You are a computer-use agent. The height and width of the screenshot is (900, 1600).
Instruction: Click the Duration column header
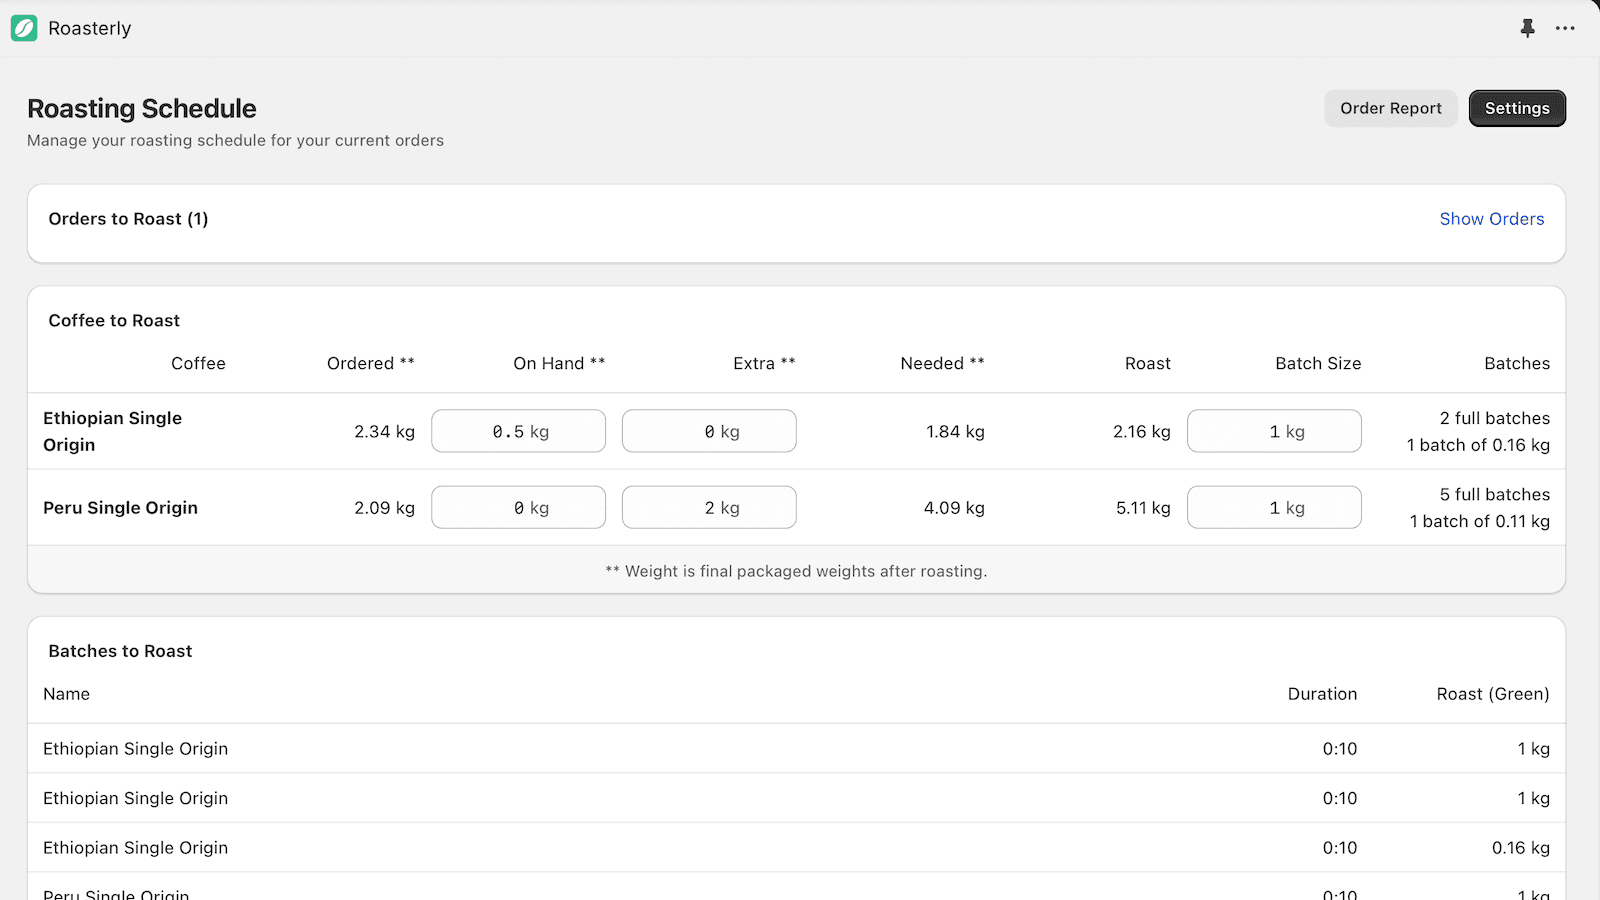point(1322,693)
